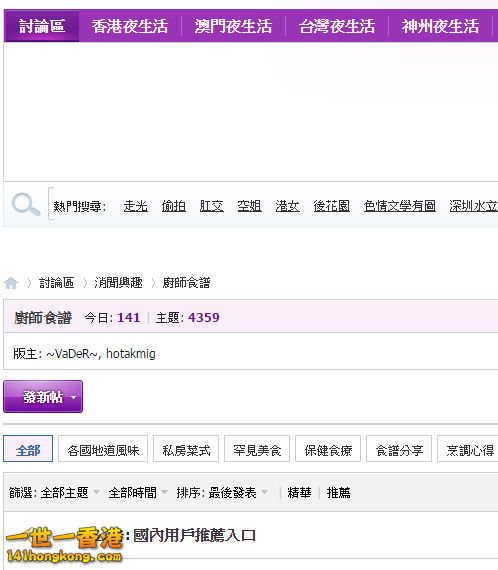Open 廚師食譜 breadcrumb link
The width and height of the screenshot is (498, 570).
186,283
